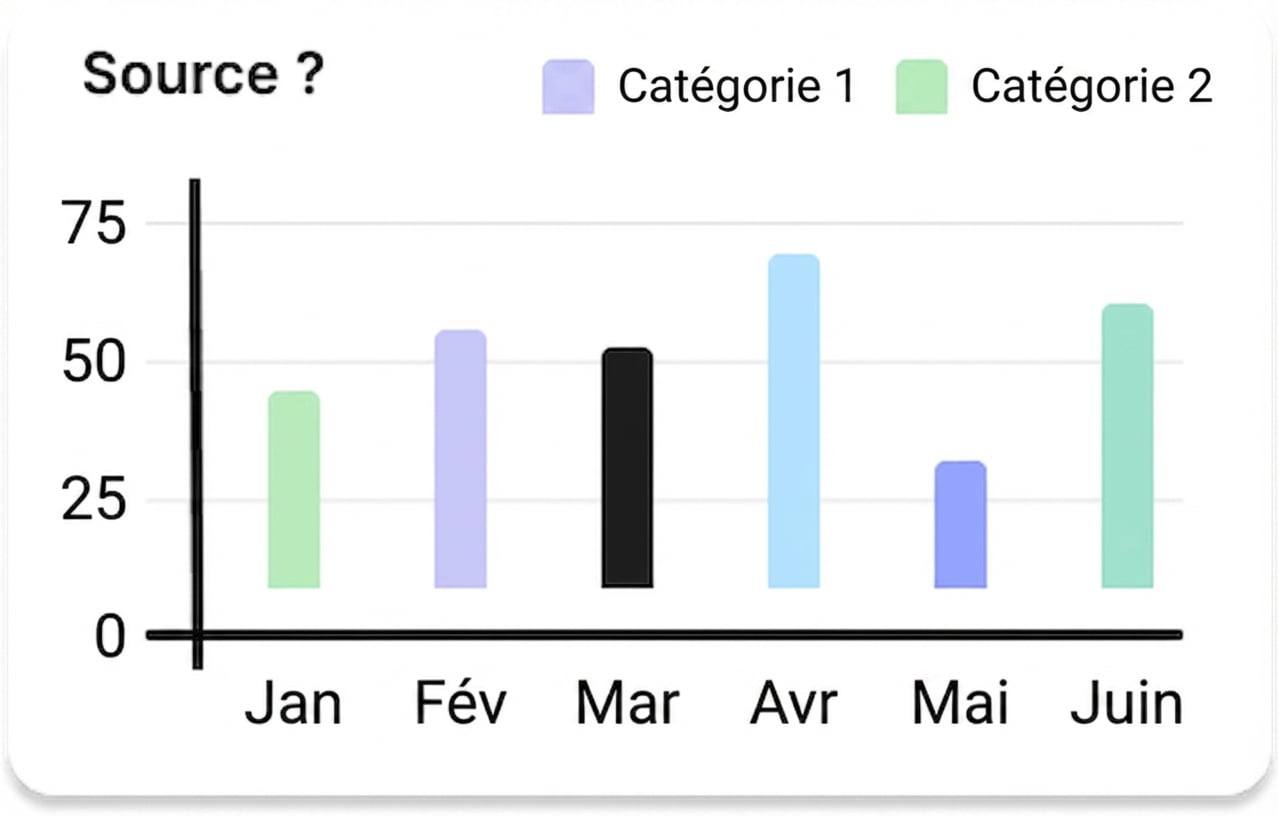Click the 50 value on vertical axis
The width and height of the screenshot is (1278, 816).
pos(96,362)
